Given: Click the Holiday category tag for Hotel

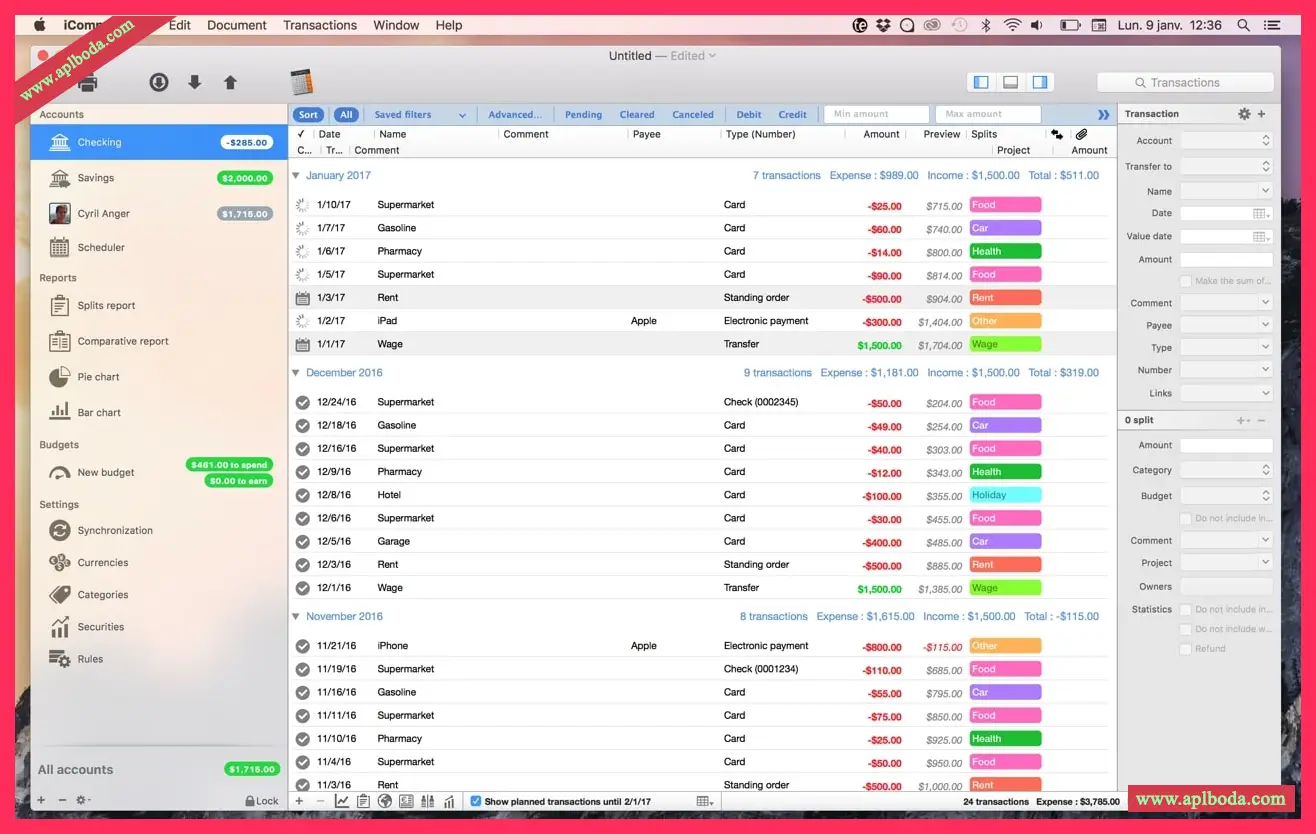Looking at the screenshot, I should click(x=1005, y=495).
